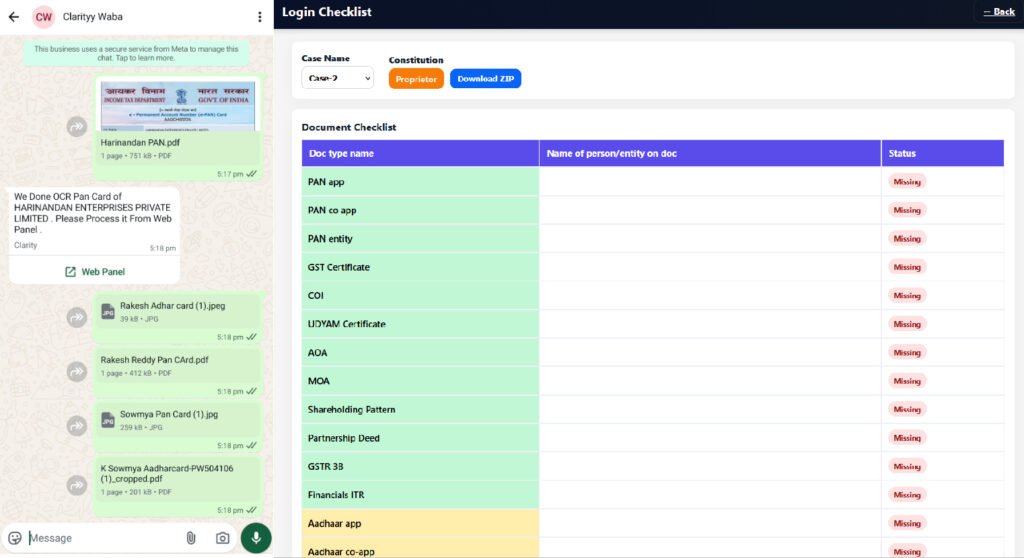Click the Clarityy Waba CW avatar

[x=43, y=17]
